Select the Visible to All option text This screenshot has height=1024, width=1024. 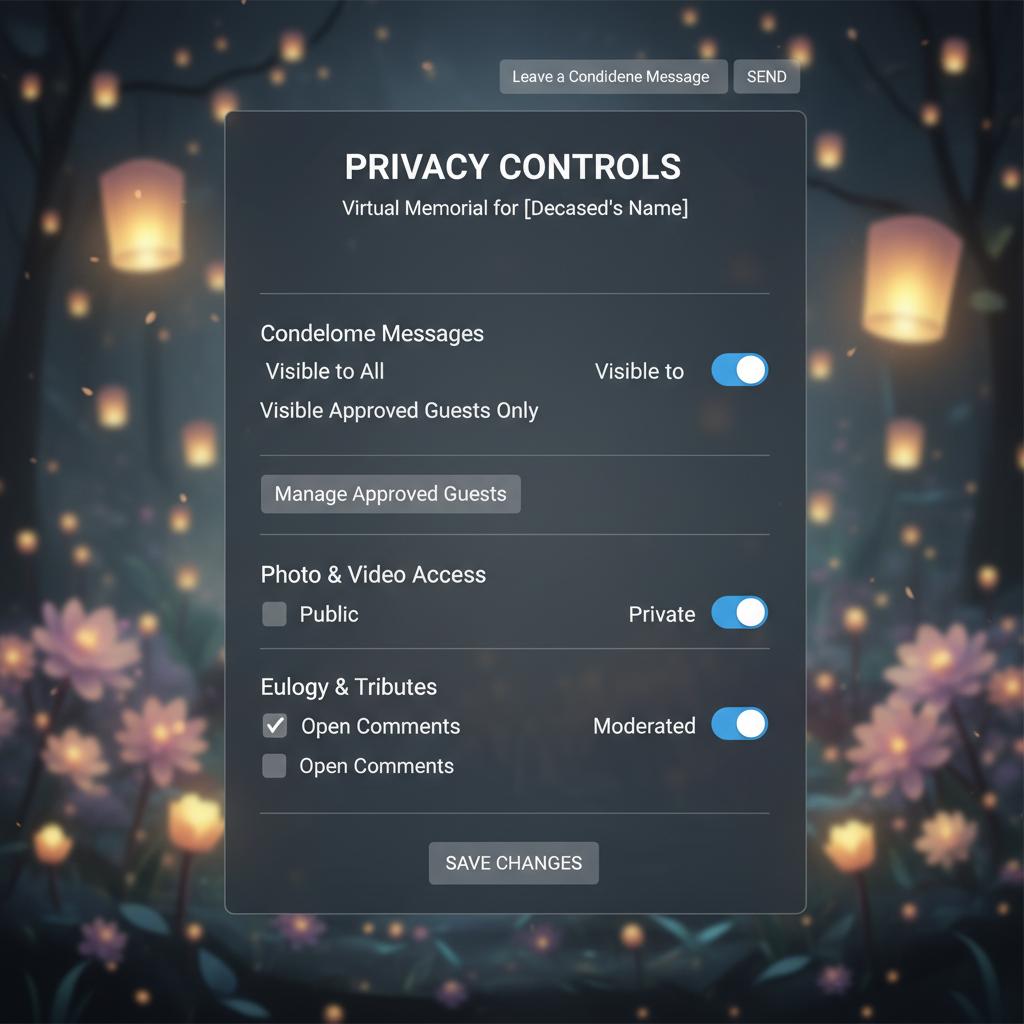[x=325, y=371]
